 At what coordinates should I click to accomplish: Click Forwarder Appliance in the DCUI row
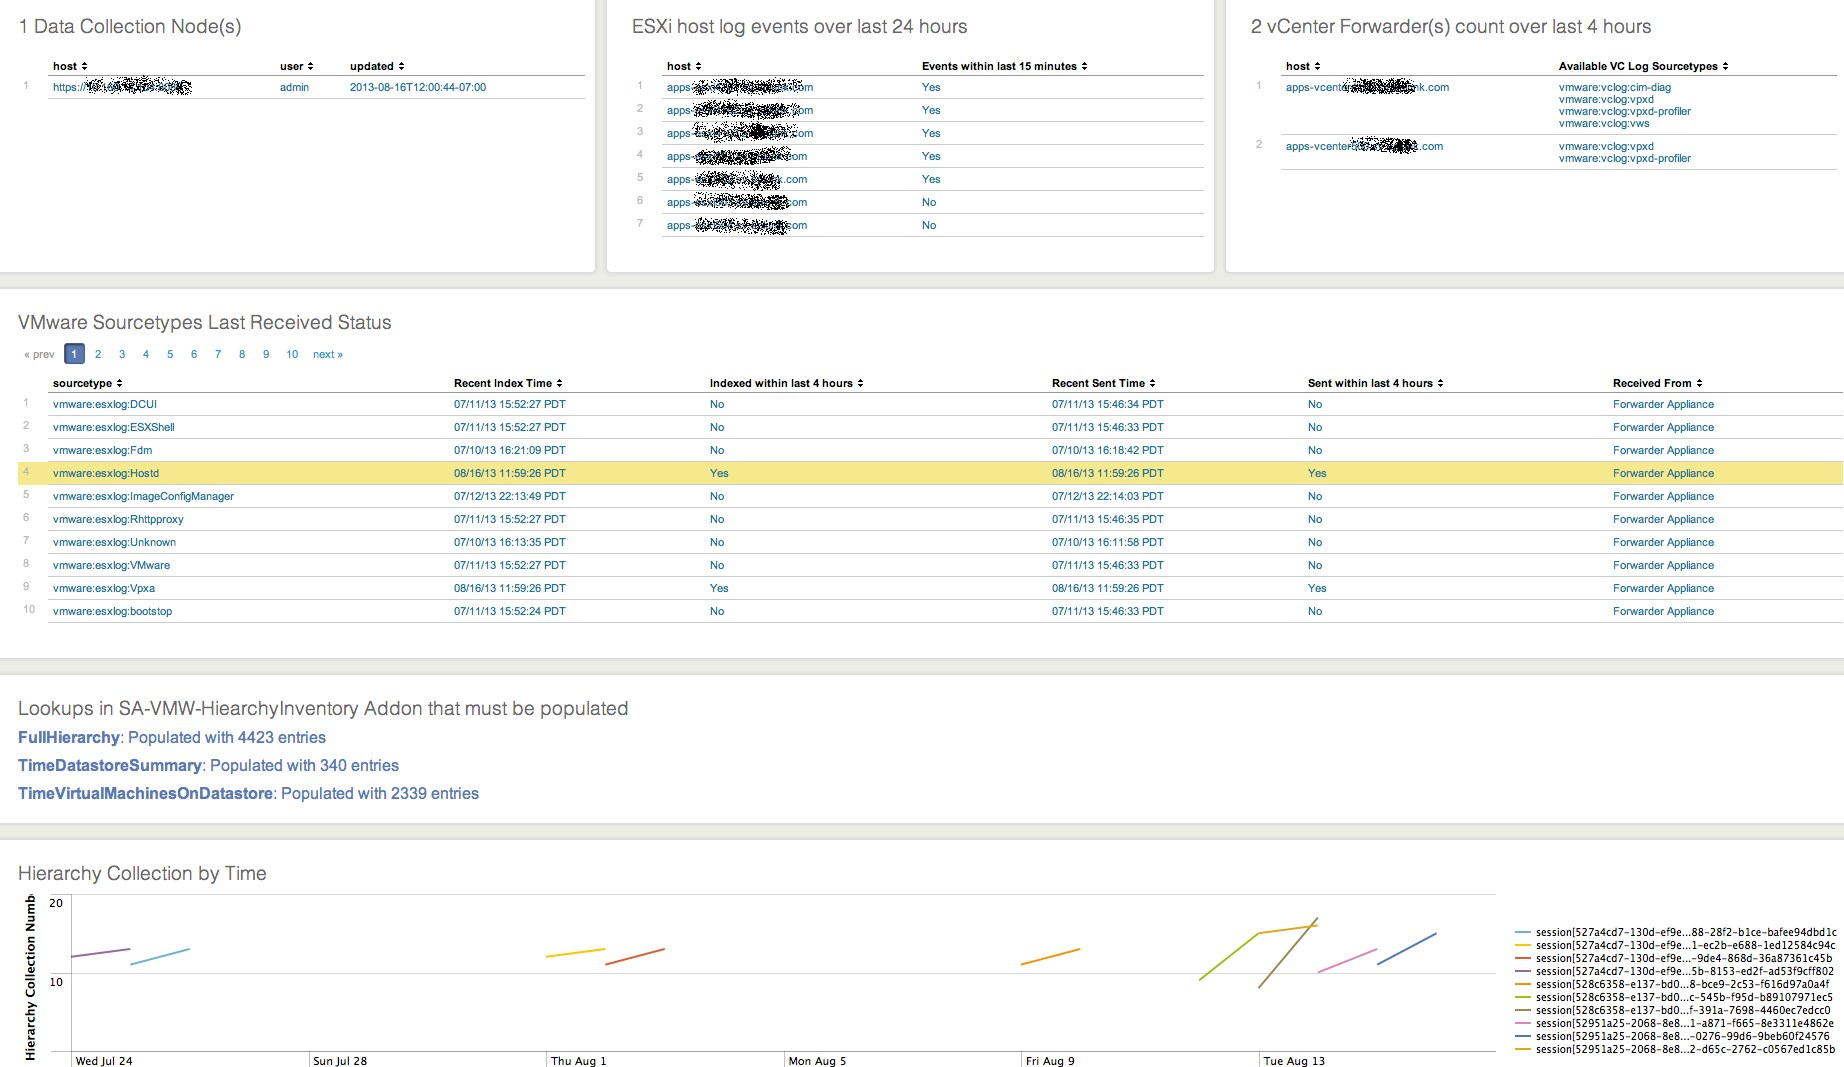tap(1663, 404)
